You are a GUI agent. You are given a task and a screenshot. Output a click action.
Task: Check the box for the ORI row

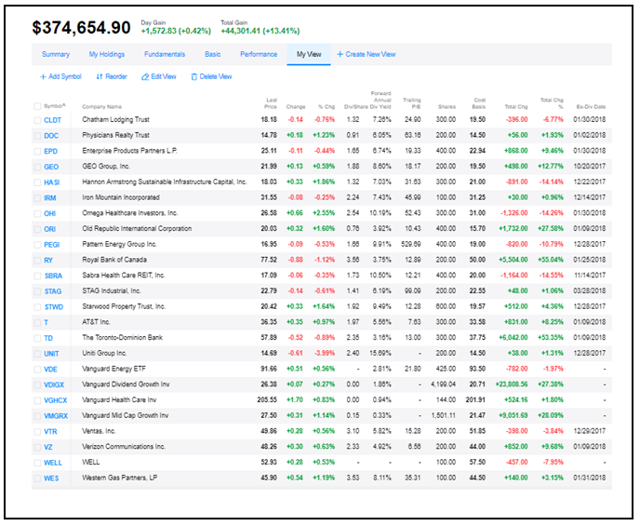point(37,229)
